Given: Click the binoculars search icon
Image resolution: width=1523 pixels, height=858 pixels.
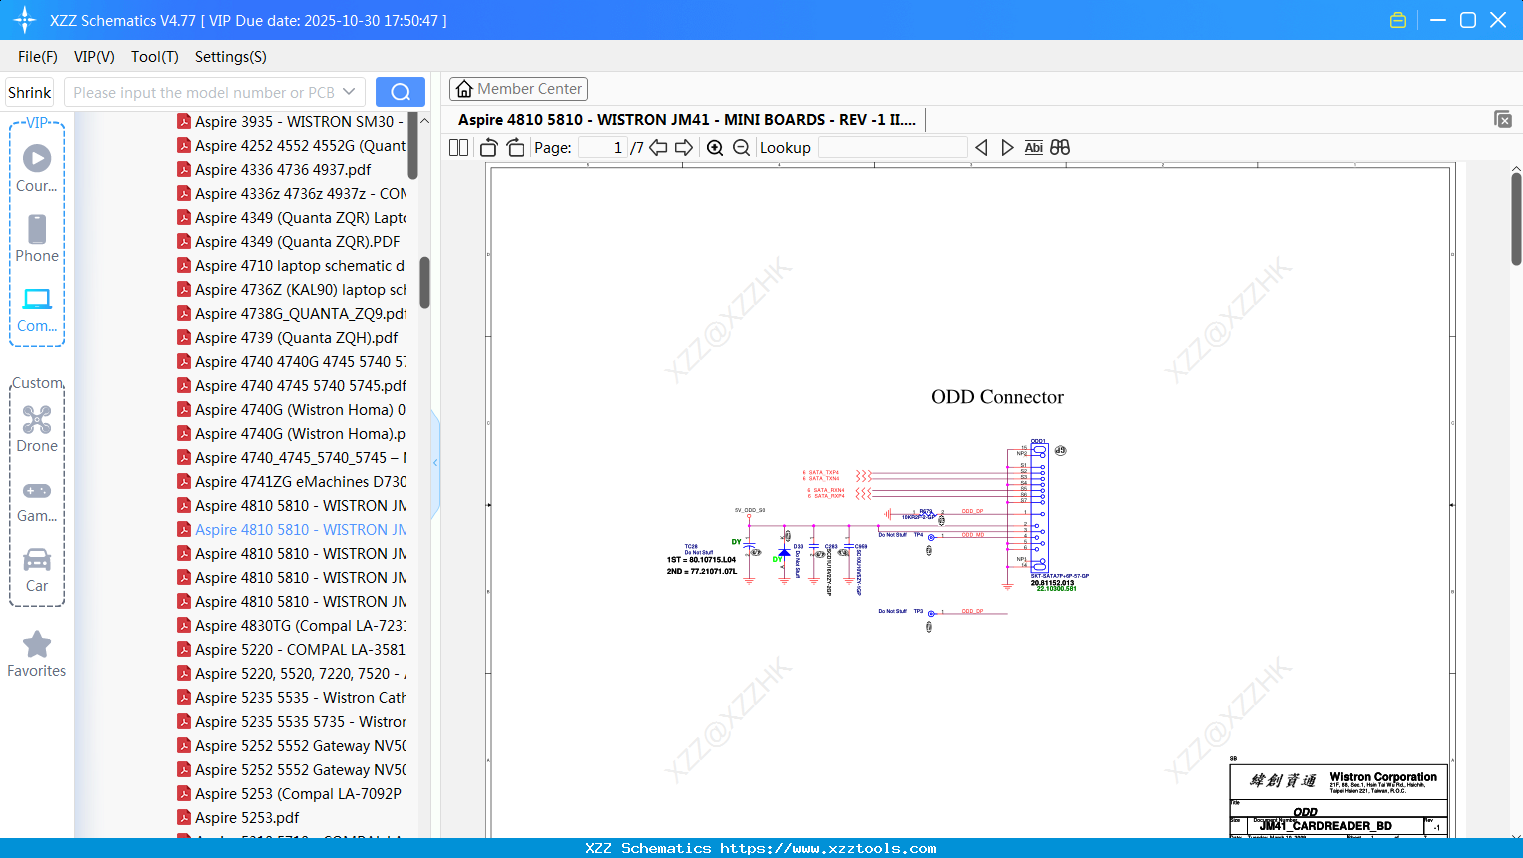Looking at the screenshot, I should click(x=1060, y=148).
